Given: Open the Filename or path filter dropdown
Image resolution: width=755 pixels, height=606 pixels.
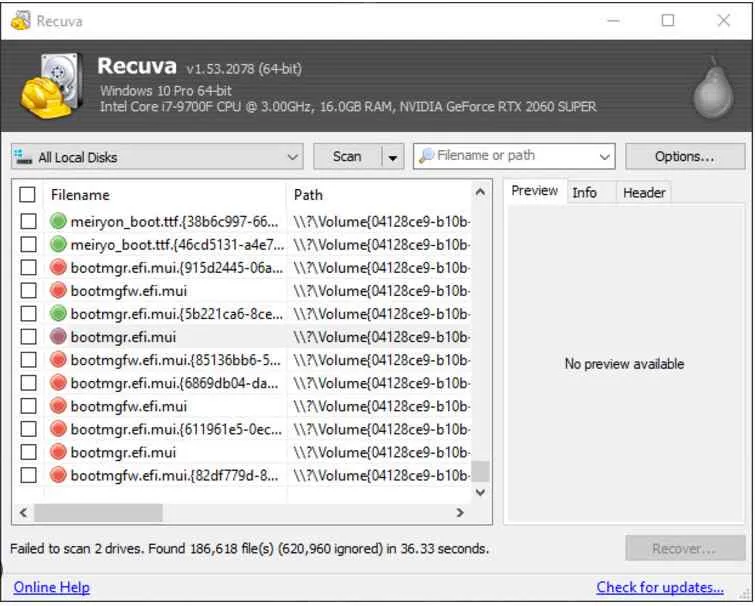Looking at the screenshot, I should coord(604,157).
